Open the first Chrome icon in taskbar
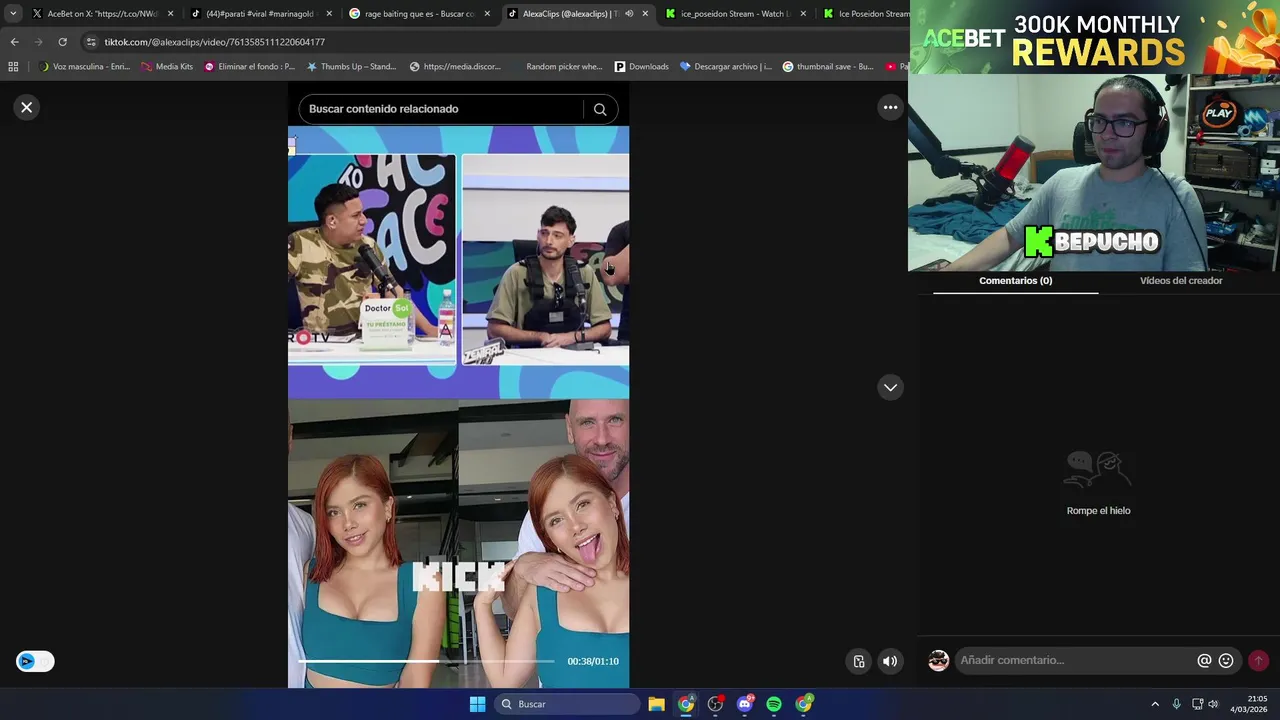 [x=686, y=704]
